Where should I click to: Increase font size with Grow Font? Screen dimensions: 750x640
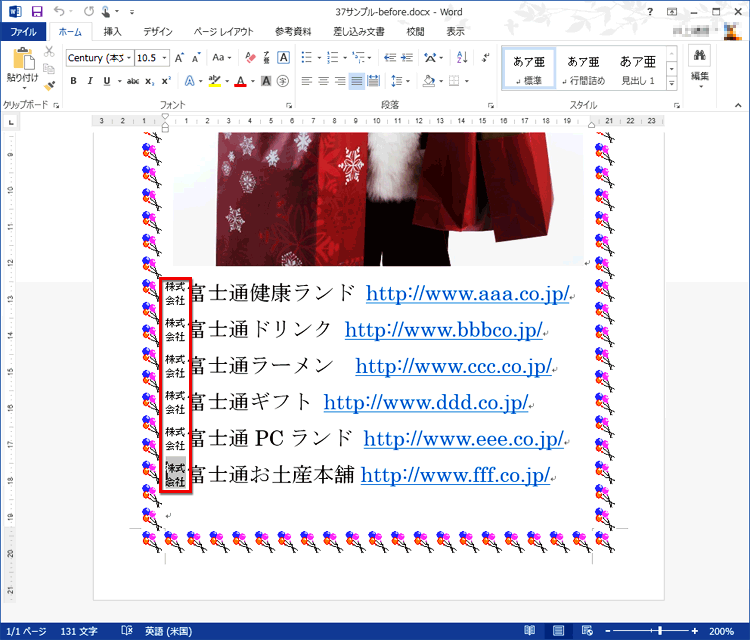point(179,58)
